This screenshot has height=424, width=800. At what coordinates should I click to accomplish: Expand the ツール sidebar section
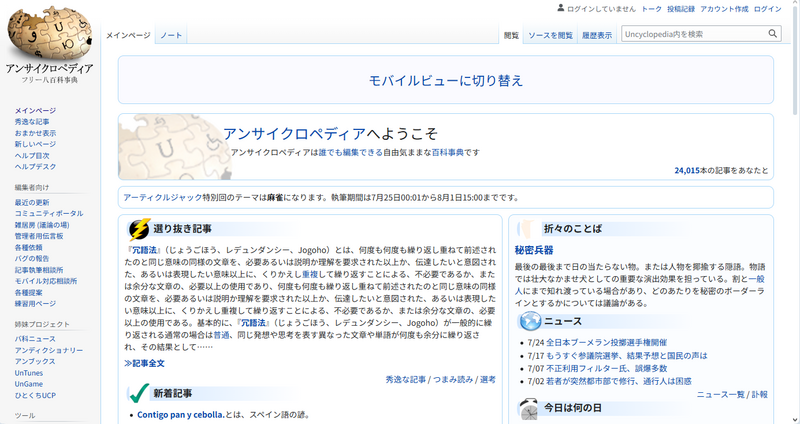click(x=25, y=415)
